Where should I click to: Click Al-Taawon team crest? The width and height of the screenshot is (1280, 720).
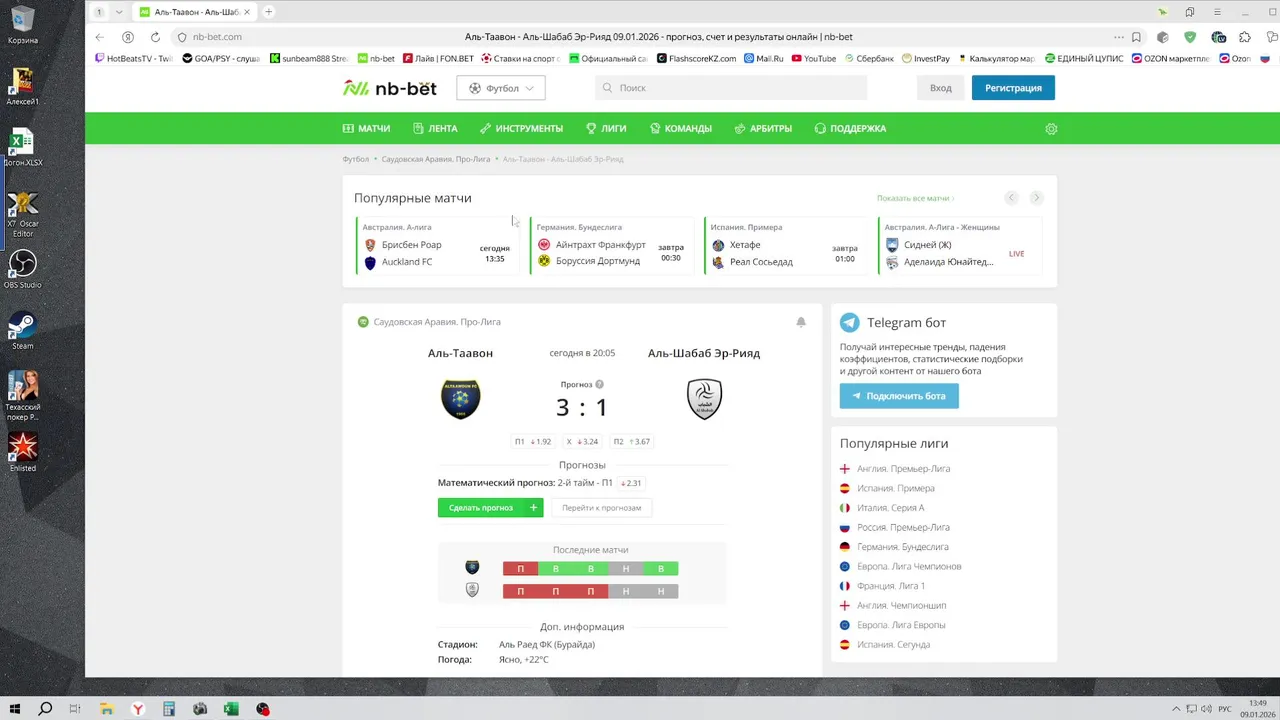point(461,398)
